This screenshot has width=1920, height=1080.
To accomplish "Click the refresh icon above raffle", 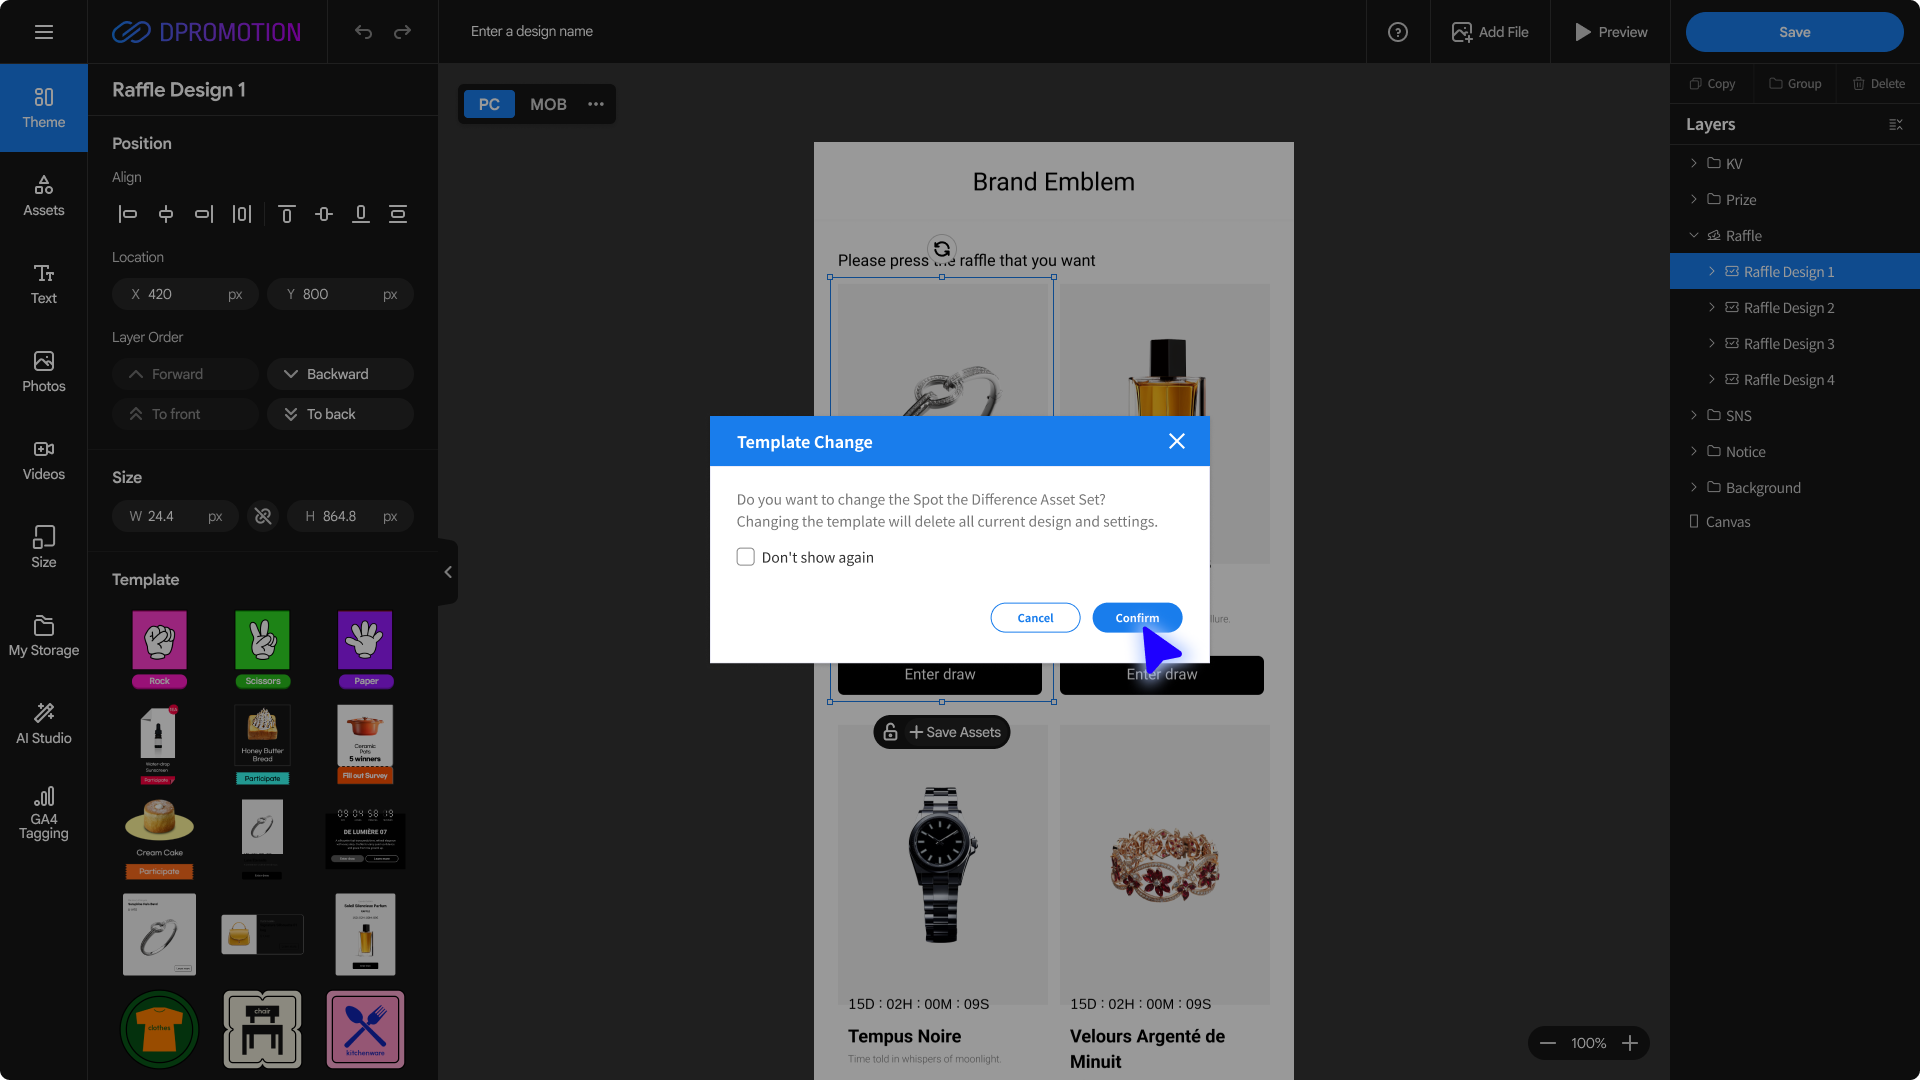I will click(942, 249).
